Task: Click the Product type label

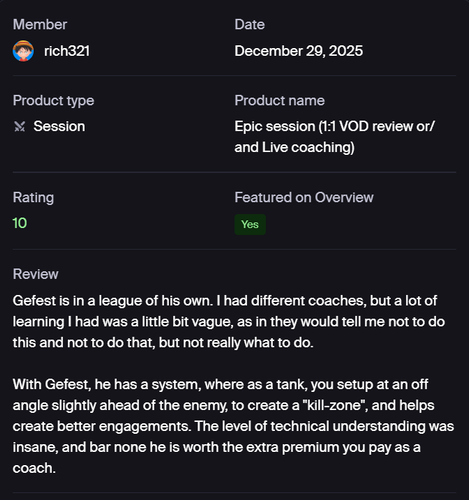Action: click(x=53, y=101)
